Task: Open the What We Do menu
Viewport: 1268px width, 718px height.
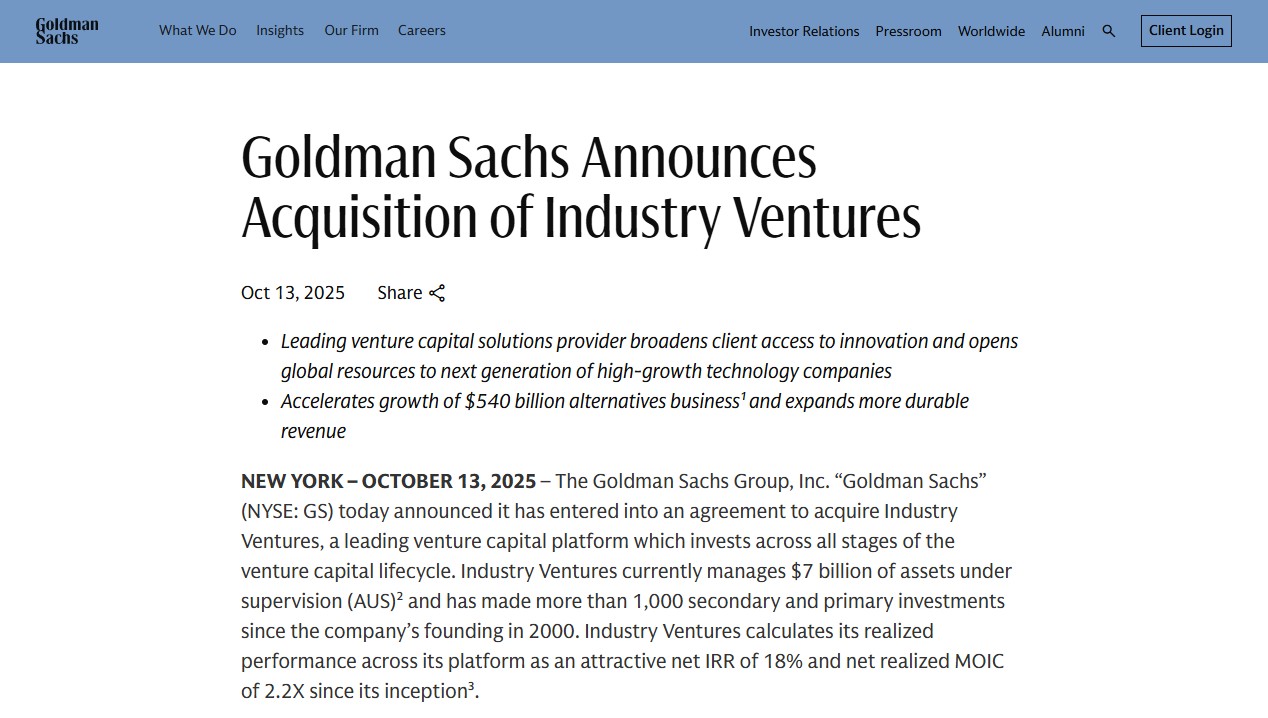Action: tap(198, 31)
